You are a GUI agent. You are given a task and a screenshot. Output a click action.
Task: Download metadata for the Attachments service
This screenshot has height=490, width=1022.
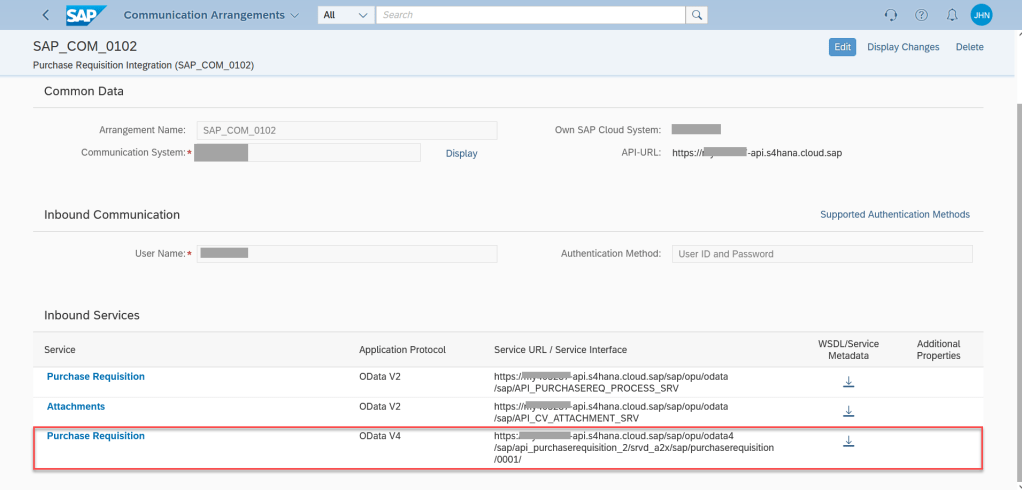point(848,411)
